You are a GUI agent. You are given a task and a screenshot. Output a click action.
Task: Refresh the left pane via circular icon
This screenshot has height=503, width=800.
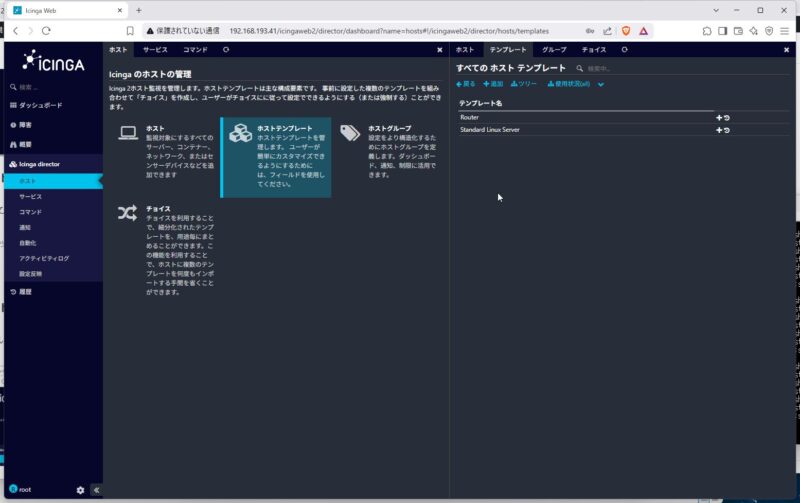point(226,49)
